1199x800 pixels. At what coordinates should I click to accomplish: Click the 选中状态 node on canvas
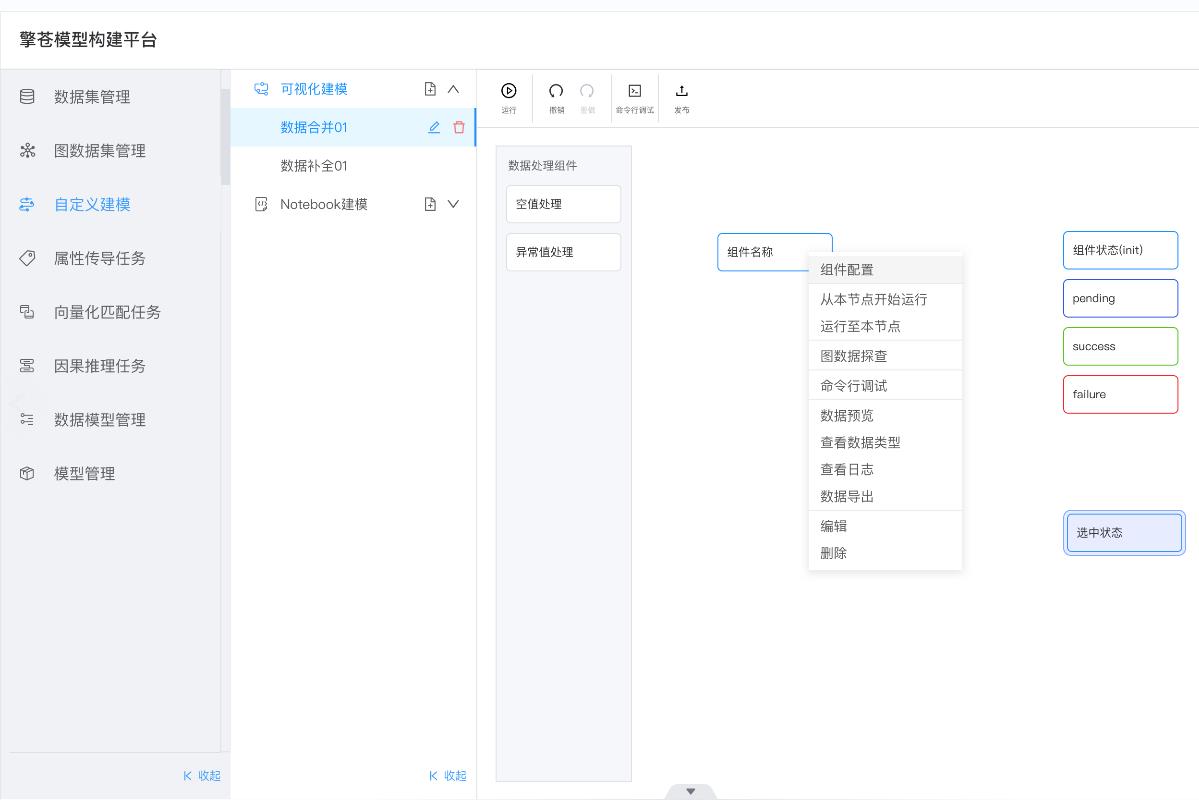click(1124, 533)
